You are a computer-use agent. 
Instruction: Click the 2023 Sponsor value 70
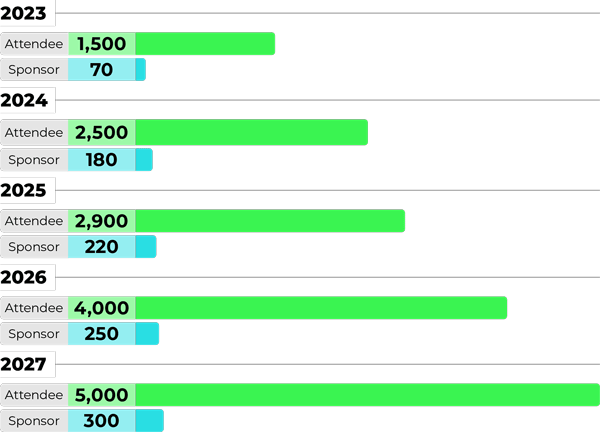[102, 70]
